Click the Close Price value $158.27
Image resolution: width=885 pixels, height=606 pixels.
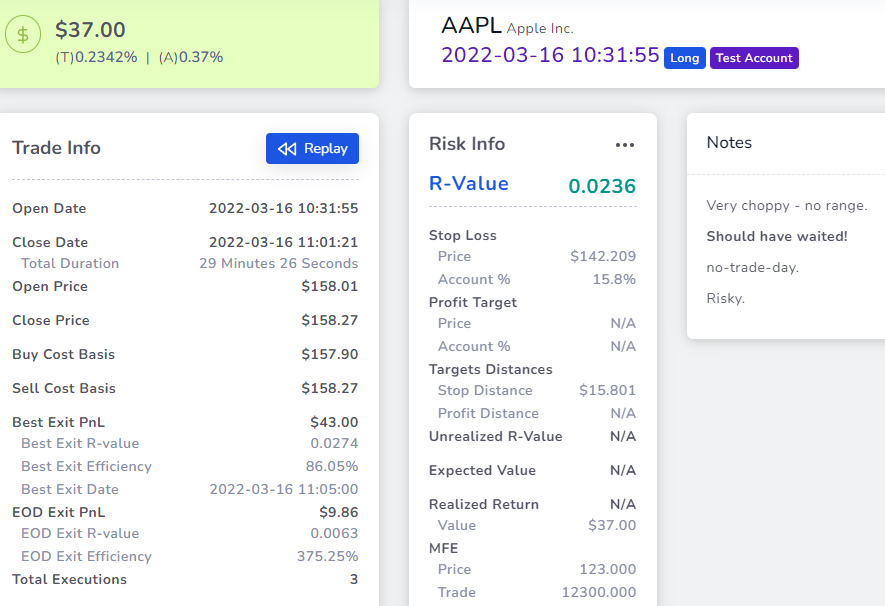(x=330, y=320)
